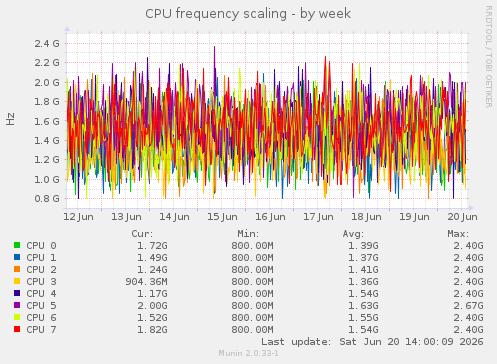Click the 'CPU 0' legend label

coord(41,246)
